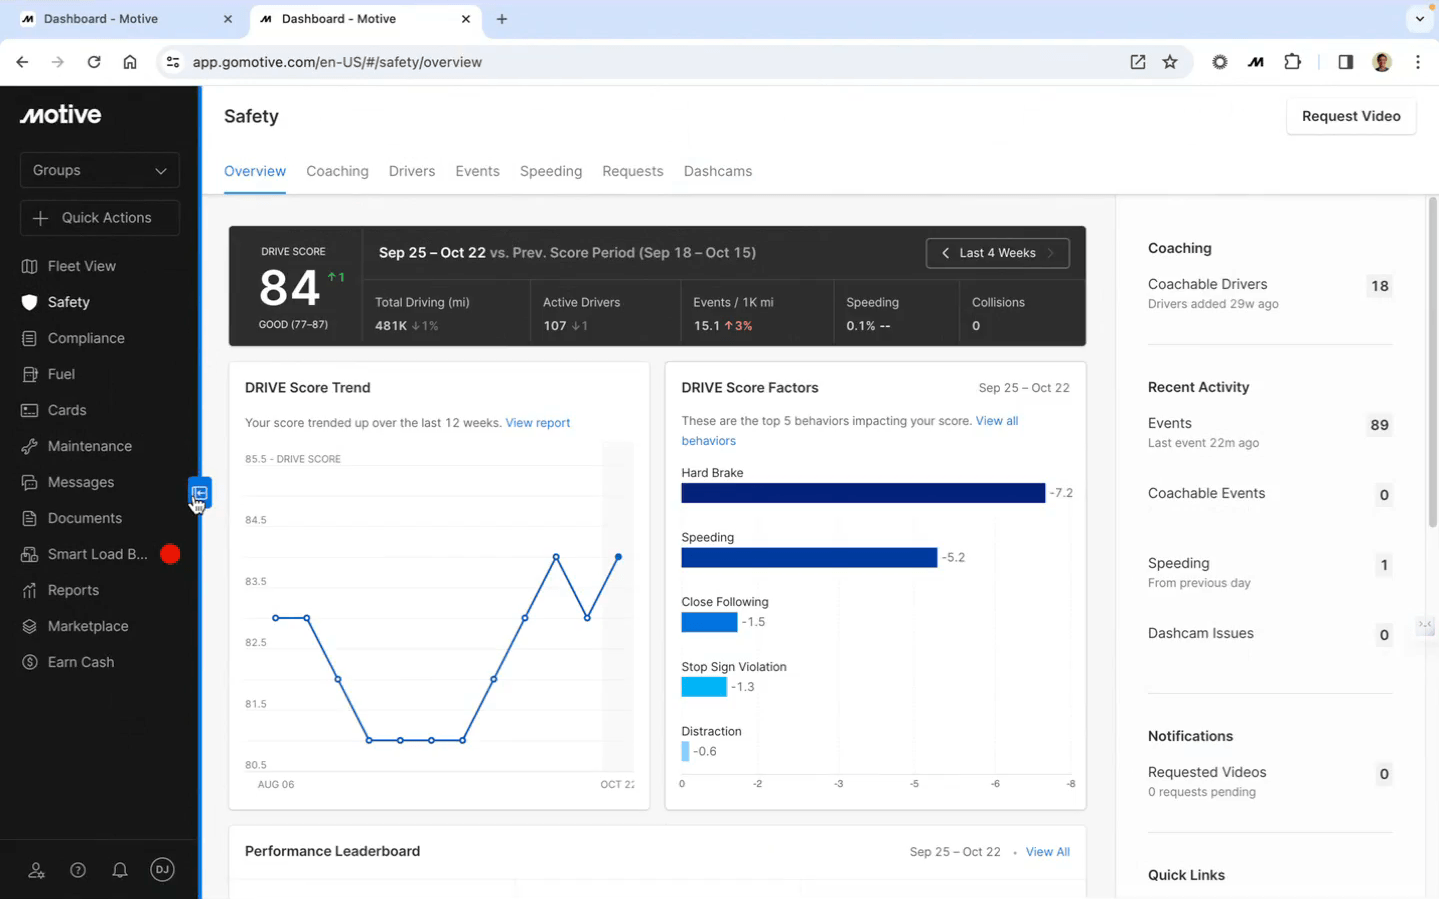Open the Dashcams tab
Viewport: 1439px width, 899px height.
[718, 171]
